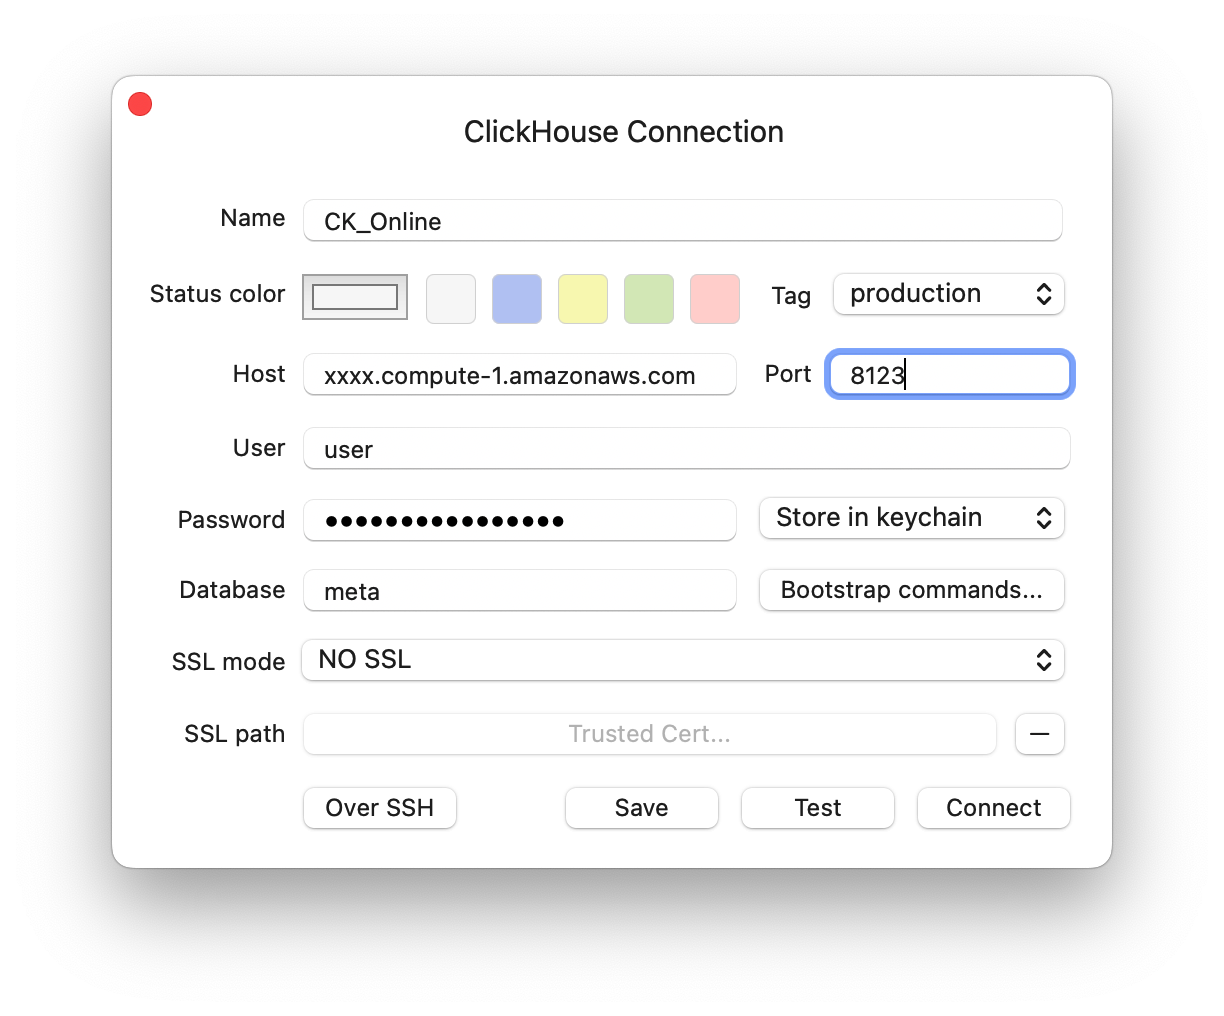
Task: Click the Test button
Action: pyautogui.click(x=817, y=808)
